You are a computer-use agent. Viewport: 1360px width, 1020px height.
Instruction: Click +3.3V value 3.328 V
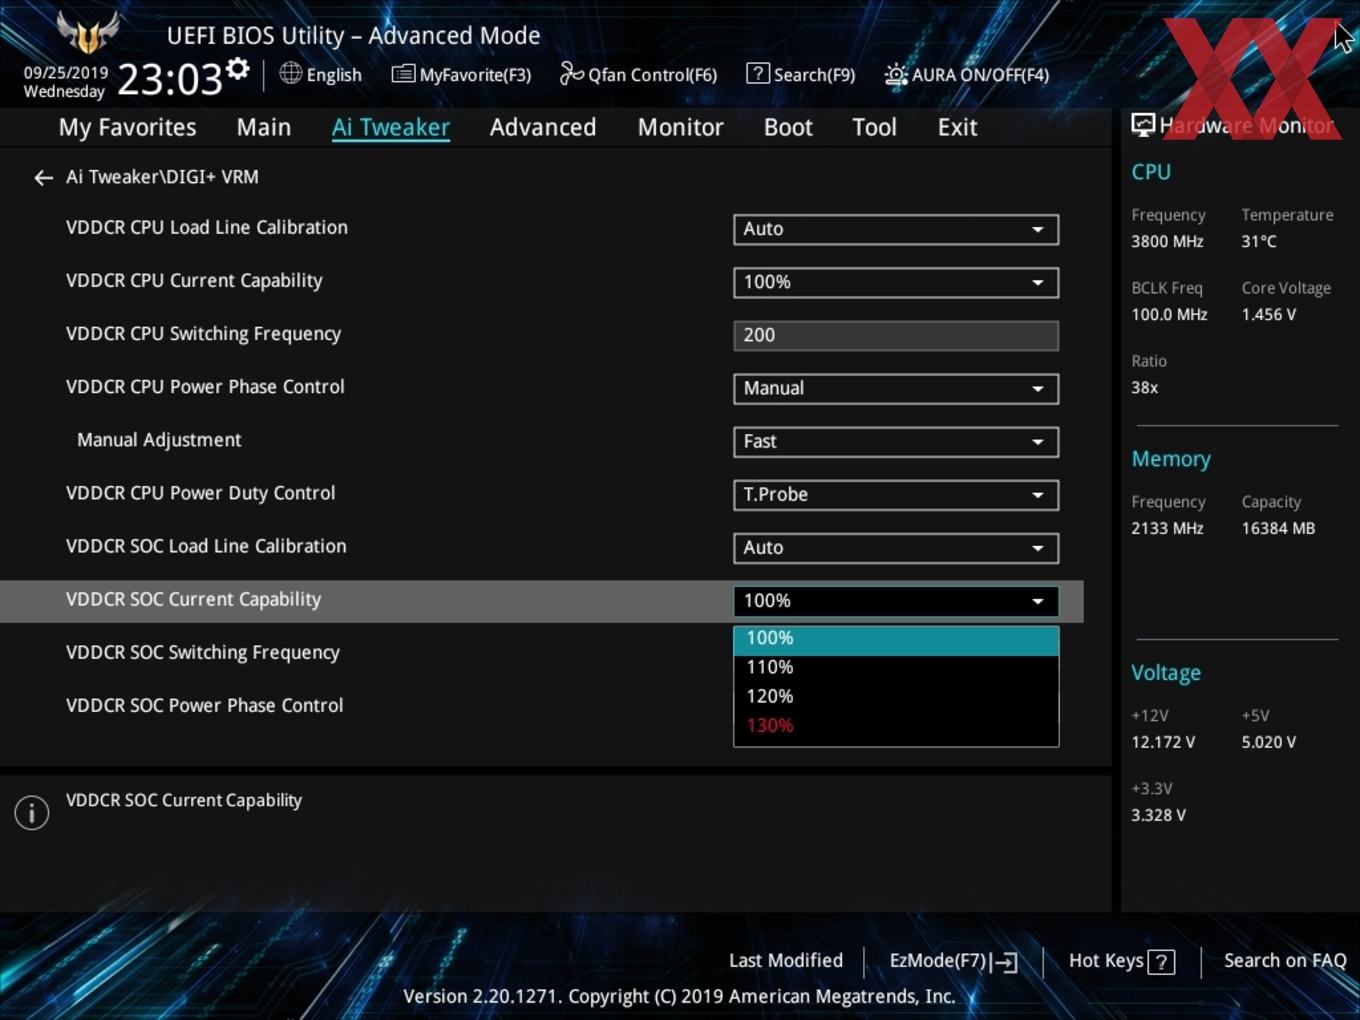tap(1158, 815)
